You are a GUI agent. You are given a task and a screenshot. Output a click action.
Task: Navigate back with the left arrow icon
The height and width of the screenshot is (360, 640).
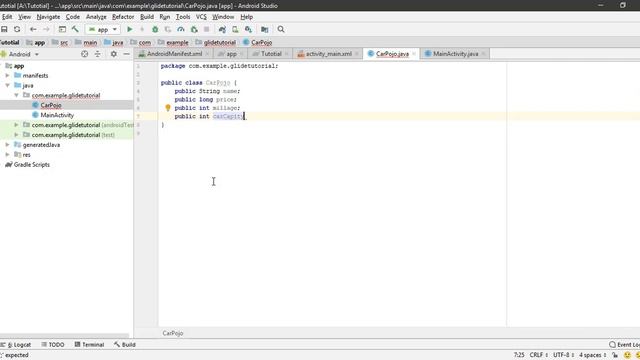click(x=33, y=29)
